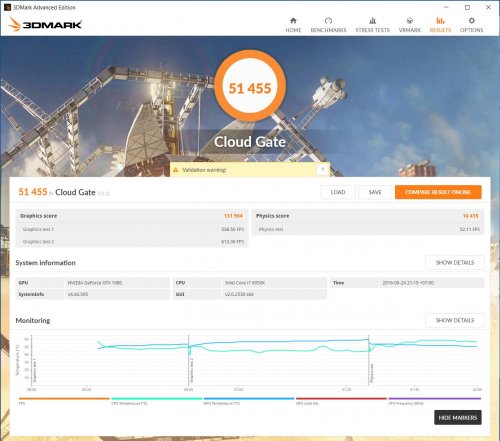The width and height of the screenshot is (500, 441).
Task: Click the validation warning triangle icon
Action: pos(176,170)
